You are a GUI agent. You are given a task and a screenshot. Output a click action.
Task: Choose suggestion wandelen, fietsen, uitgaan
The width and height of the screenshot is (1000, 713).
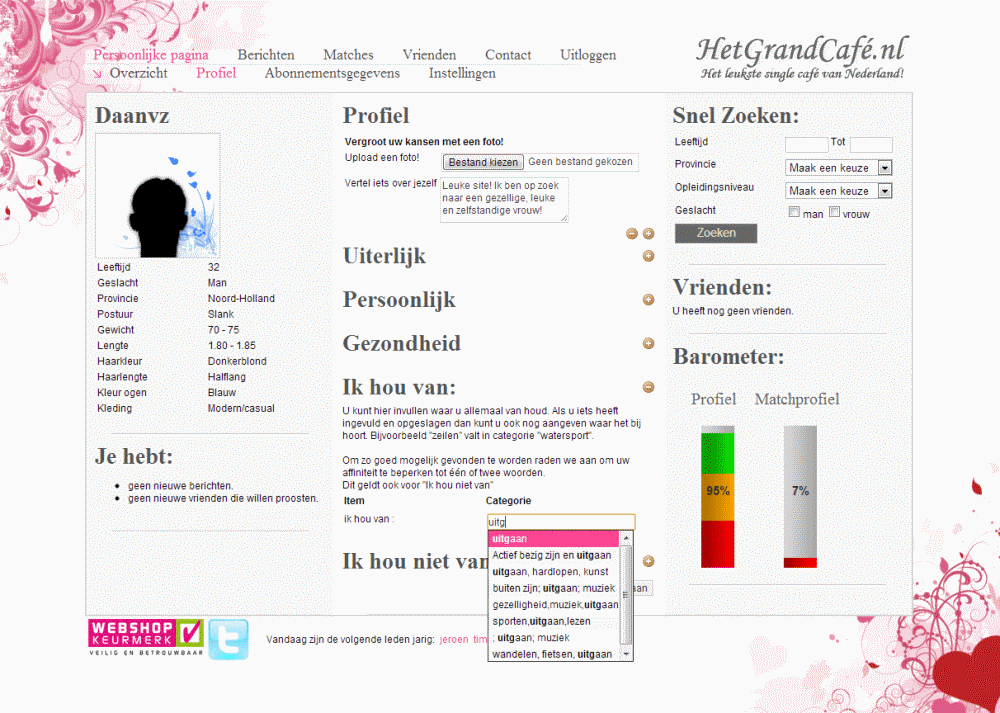coord(554,654)
